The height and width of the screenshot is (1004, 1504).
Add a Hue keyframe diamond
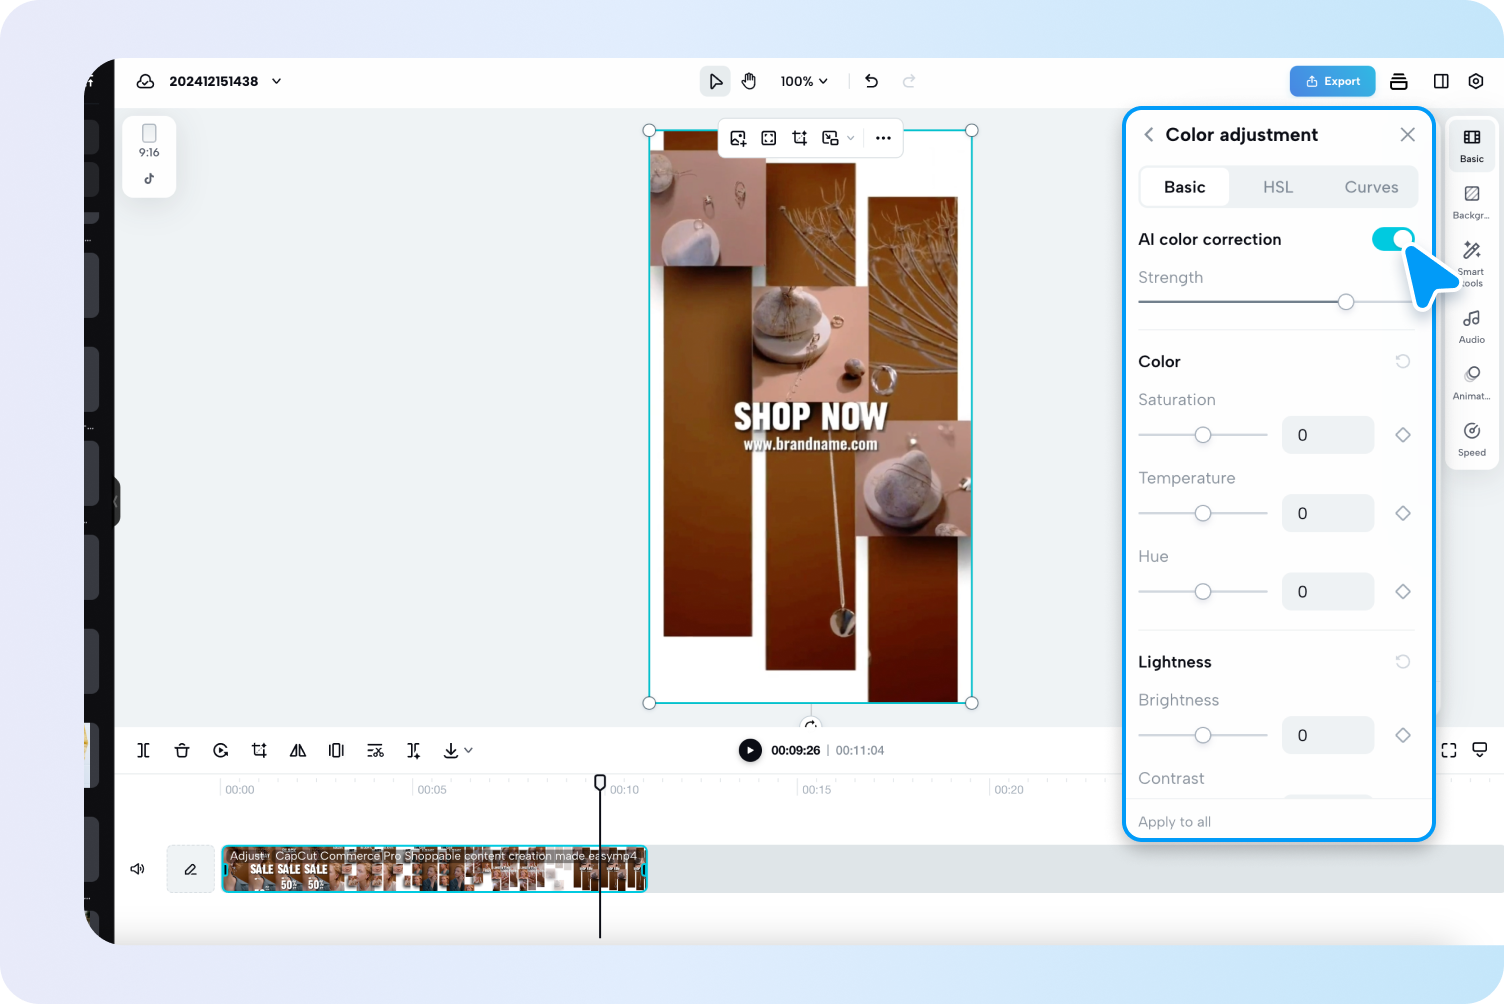(x=1402, y=591)
